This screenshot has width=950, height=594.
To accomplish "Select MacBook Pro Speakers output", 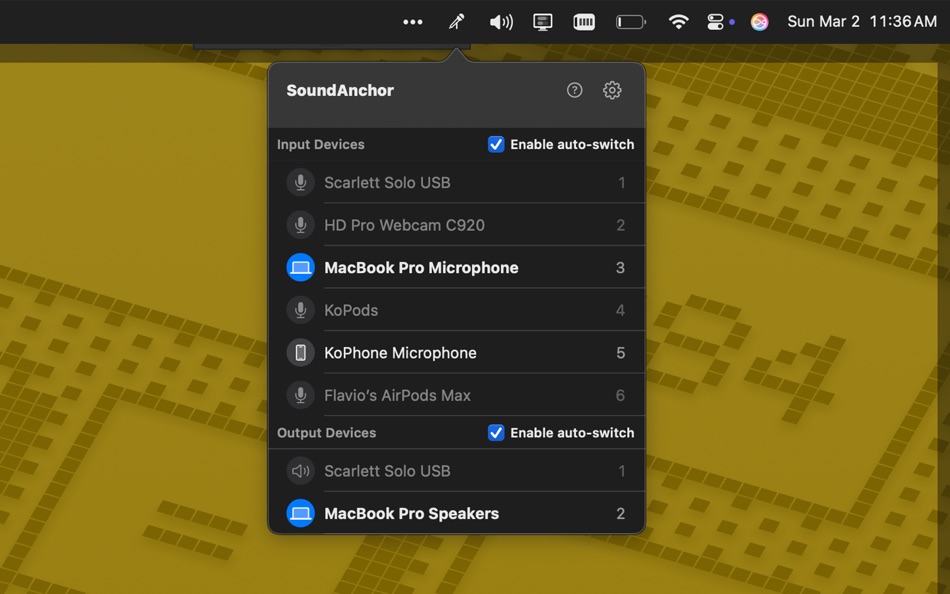I will pos(457,513).
